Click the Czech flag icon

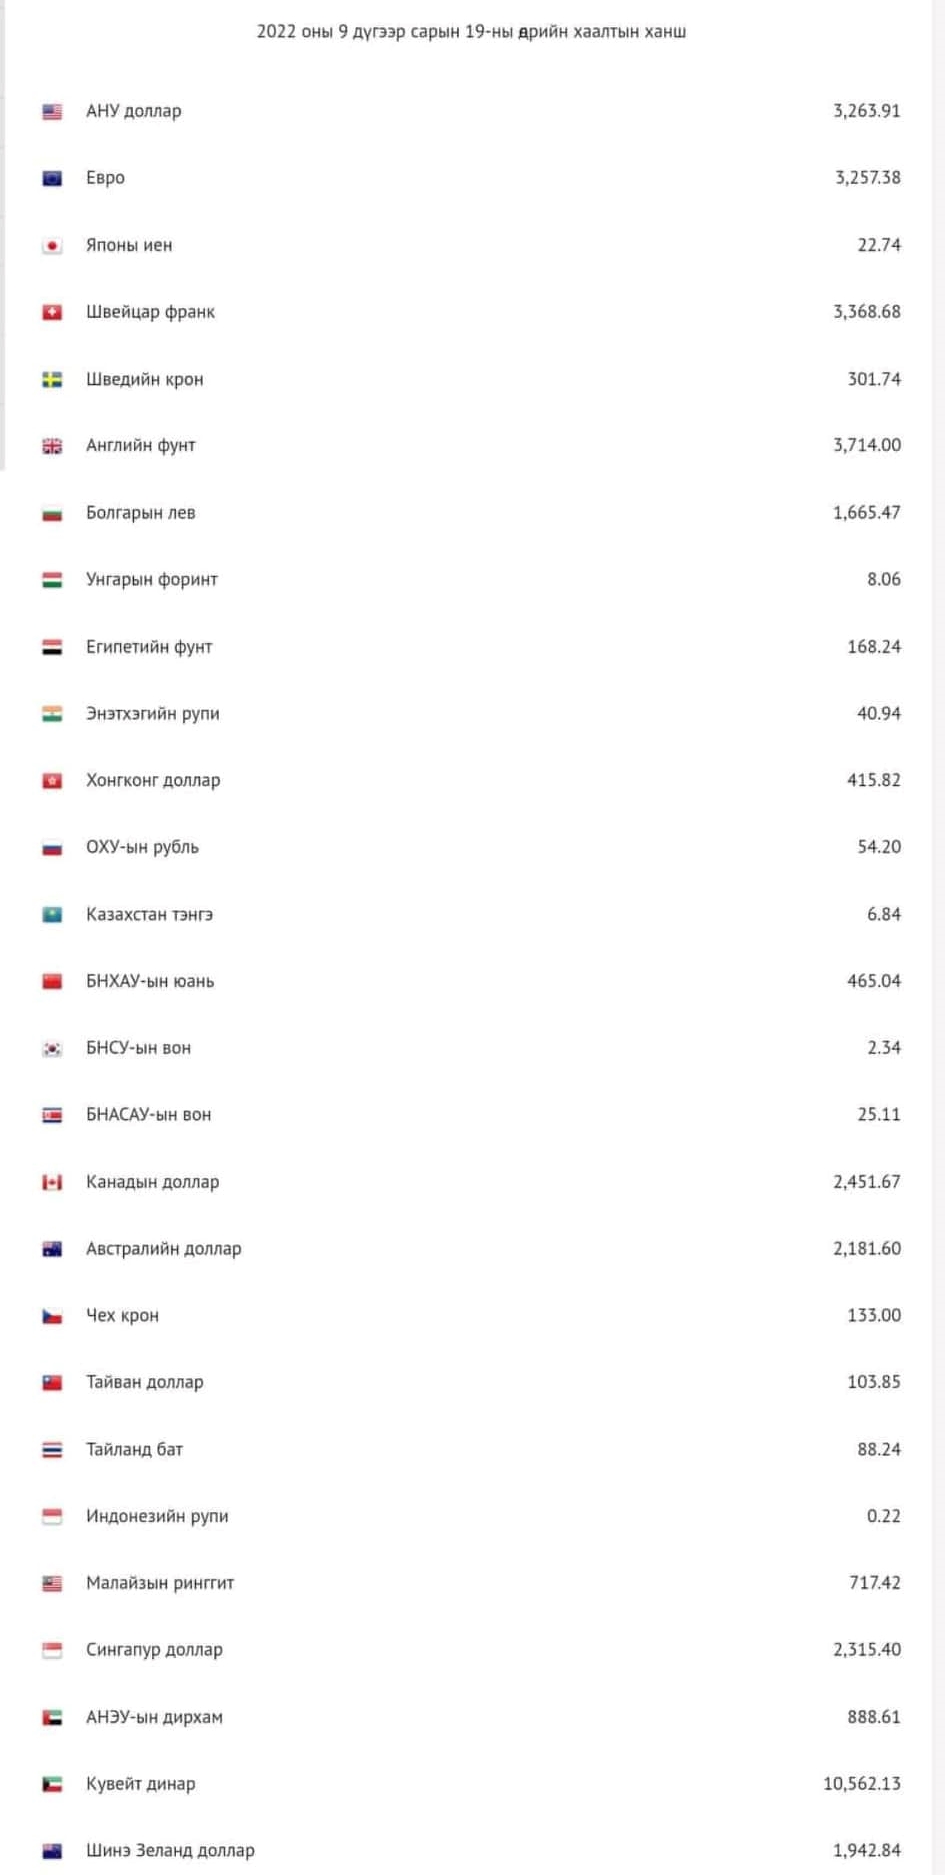[52, 1316]
